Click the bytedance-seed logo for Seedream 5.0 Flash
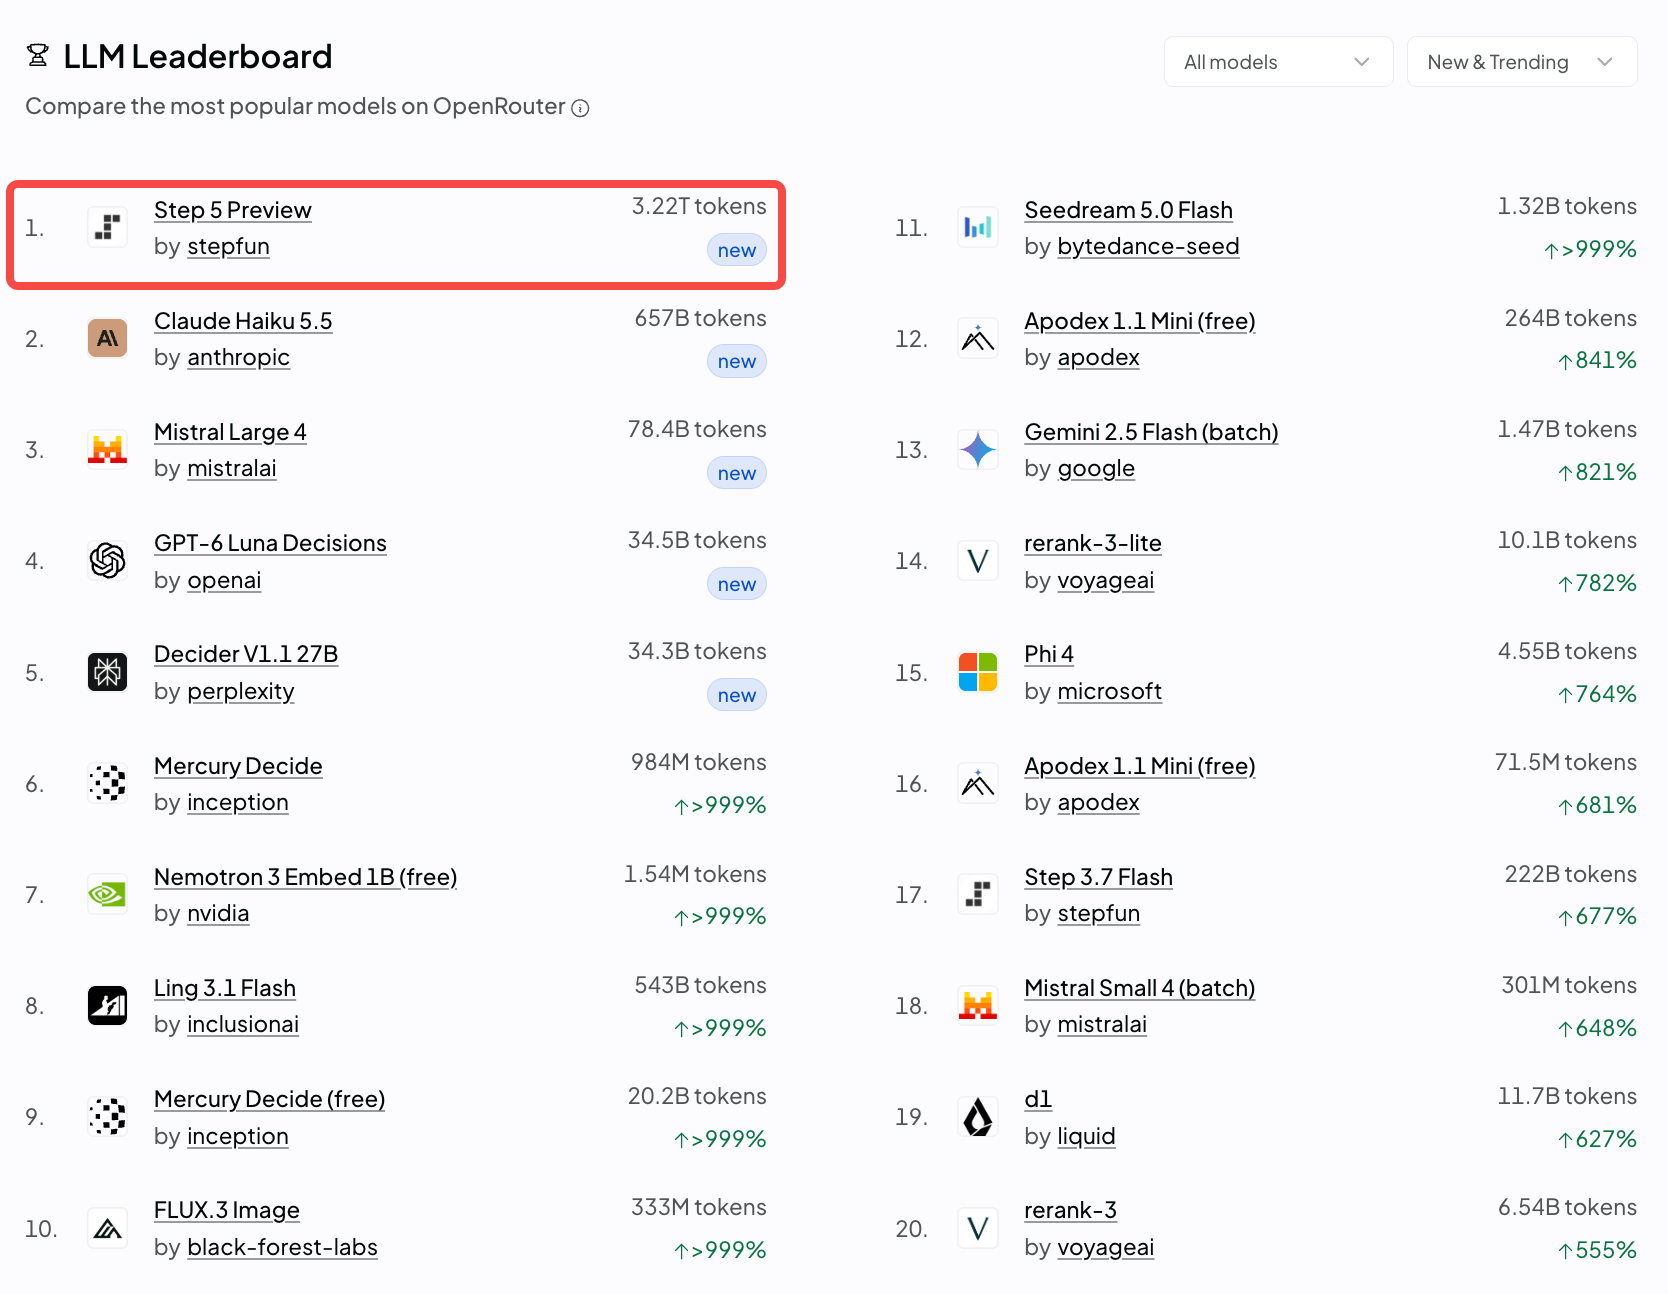 pyautogui.click(x=978, y=228)
